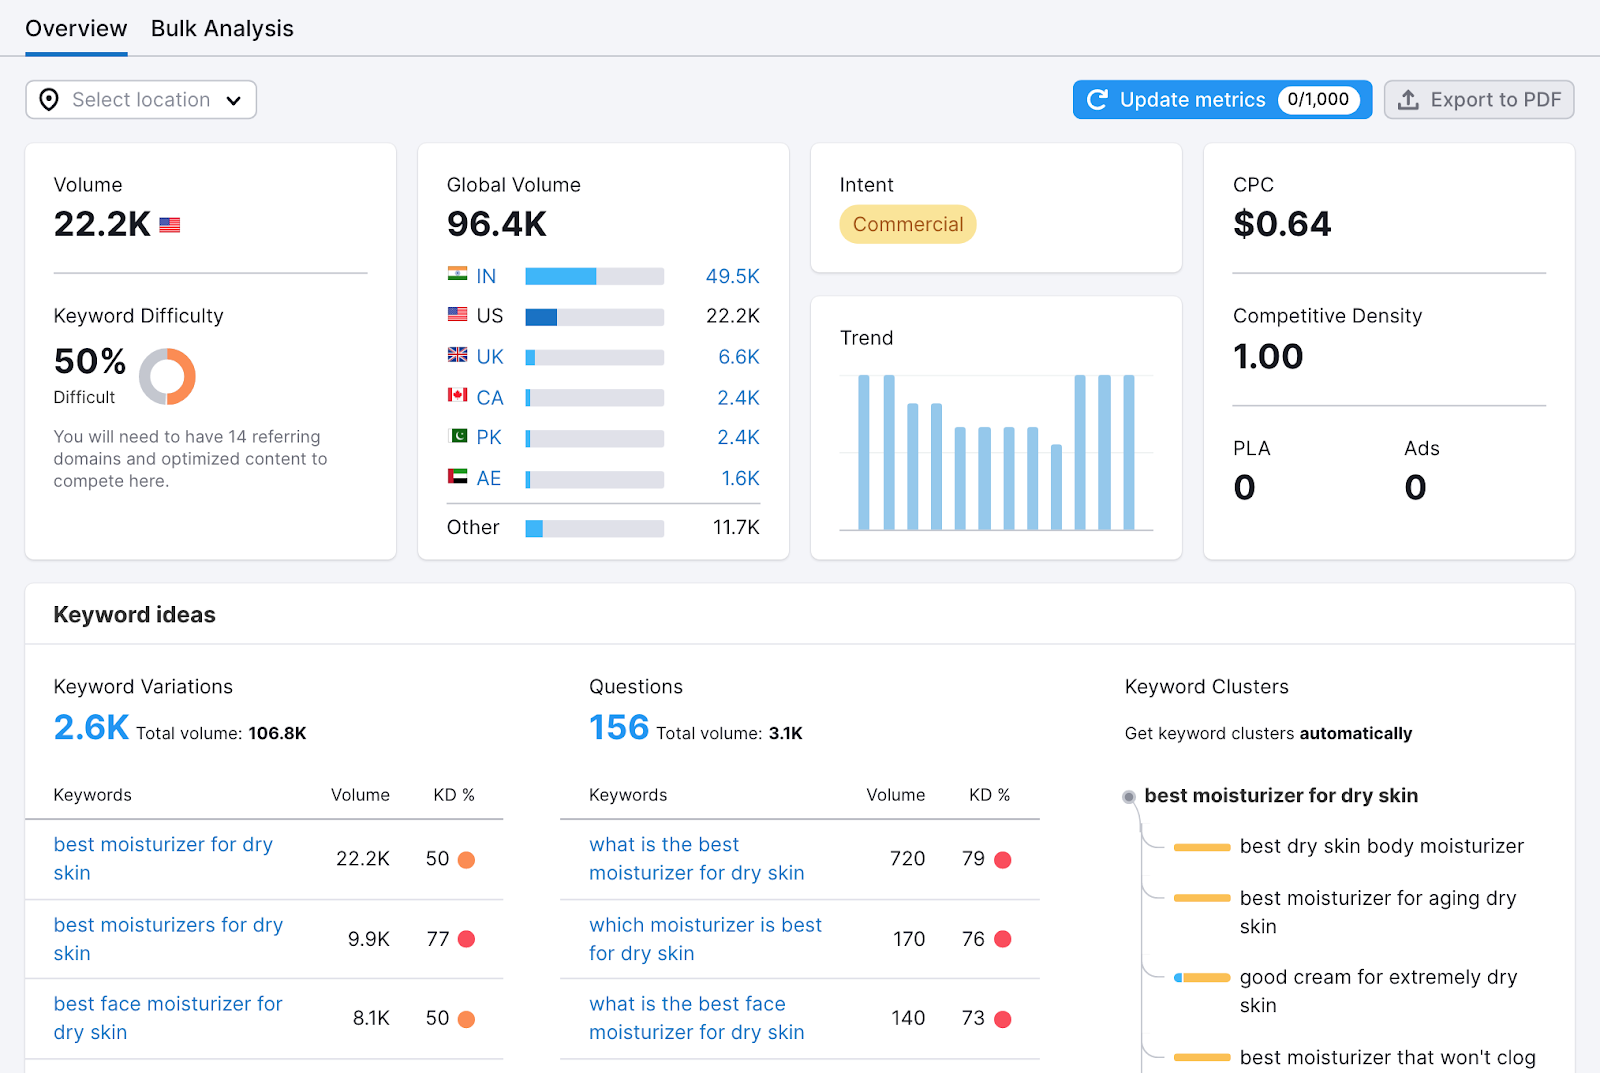The width and height of the screenshot is (1600, 1073).
Task: Click the red KD dot beside 79
Action: [1003, 859]
